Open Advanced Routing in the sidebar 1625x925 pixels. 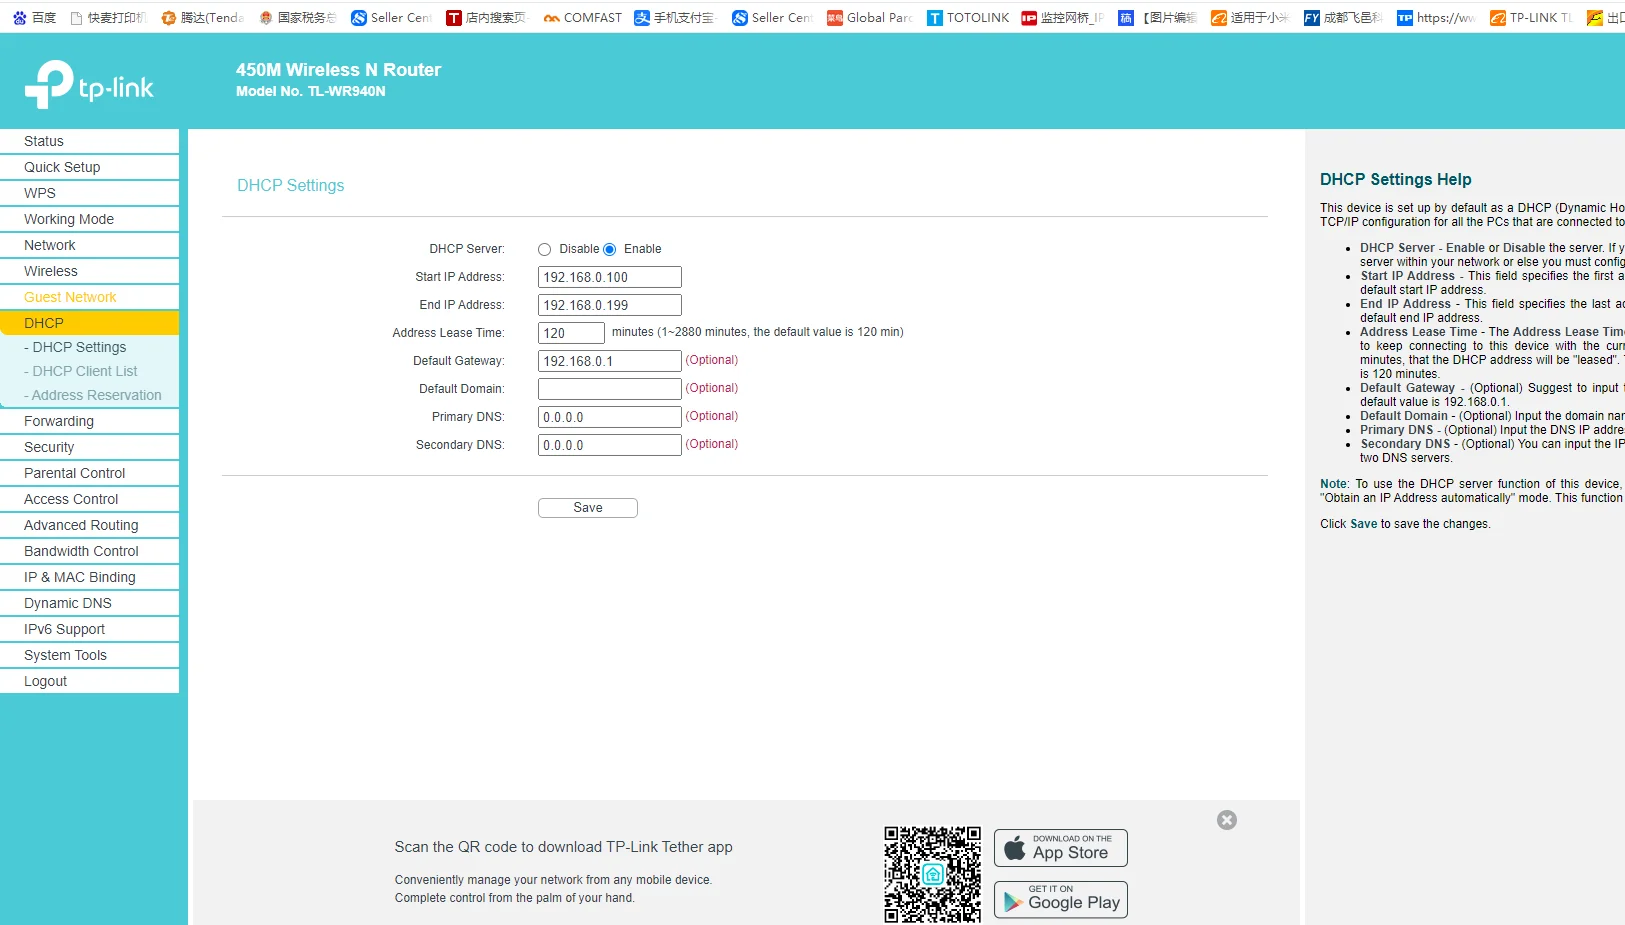[x=89, y=525]
